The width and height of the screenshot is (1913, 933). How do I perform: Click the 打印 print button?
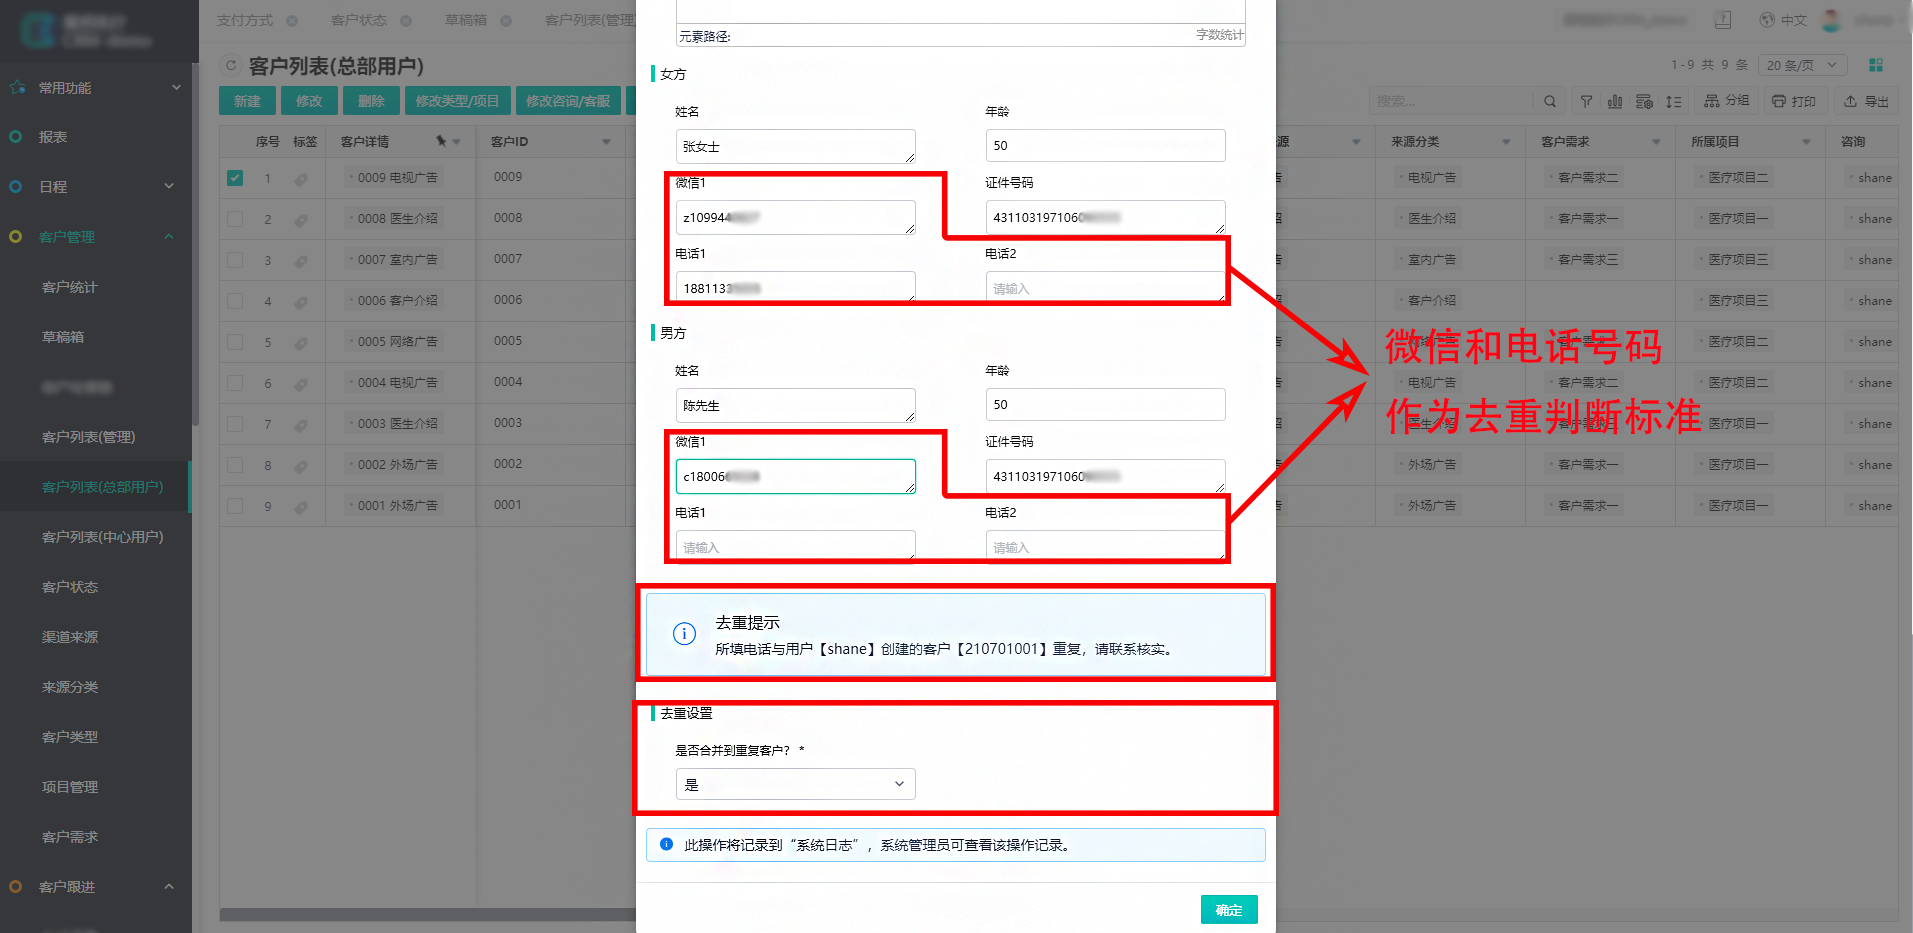pos(1794,101)
